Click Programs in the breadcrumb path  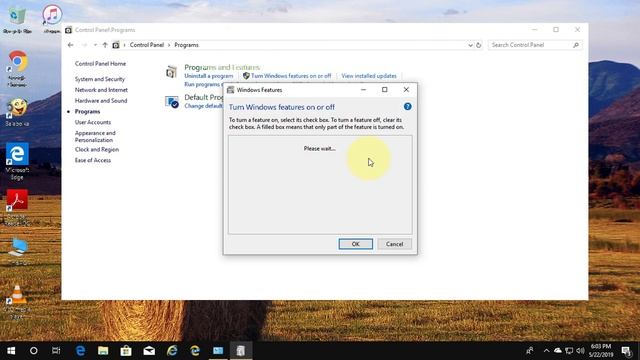(186, 45)
